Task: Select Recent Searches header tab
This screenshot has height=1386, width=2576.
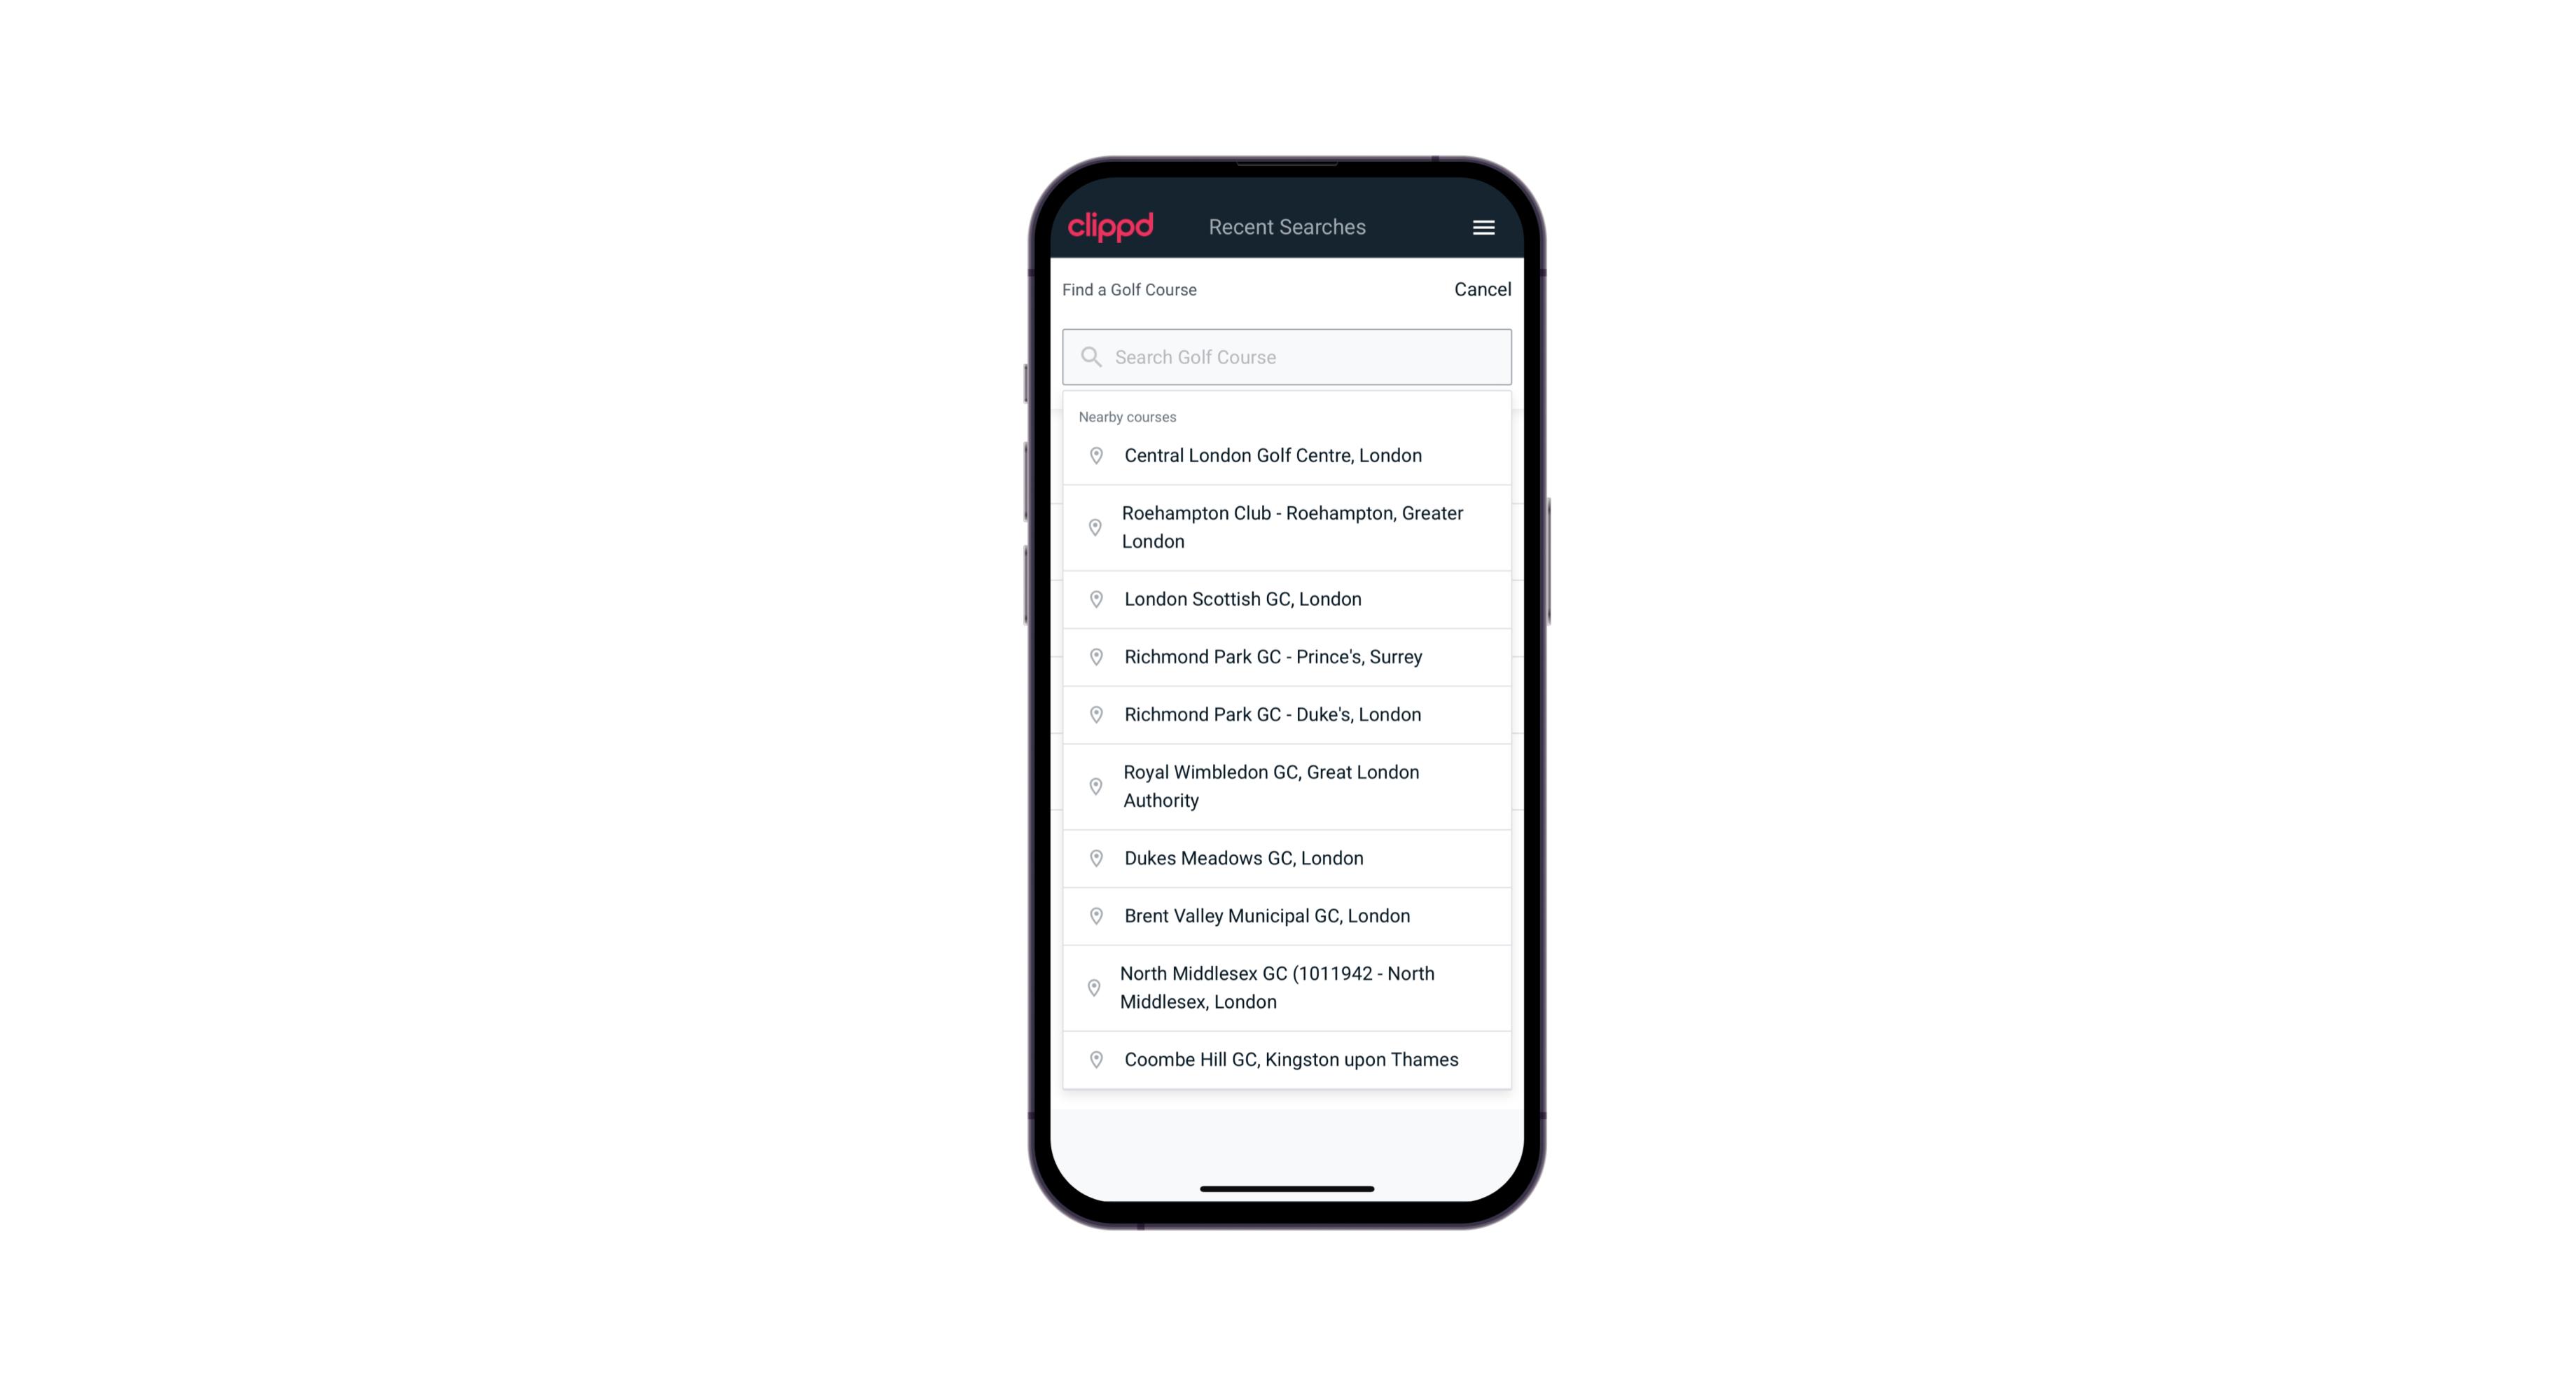Action: click(x=1287, y=227)
